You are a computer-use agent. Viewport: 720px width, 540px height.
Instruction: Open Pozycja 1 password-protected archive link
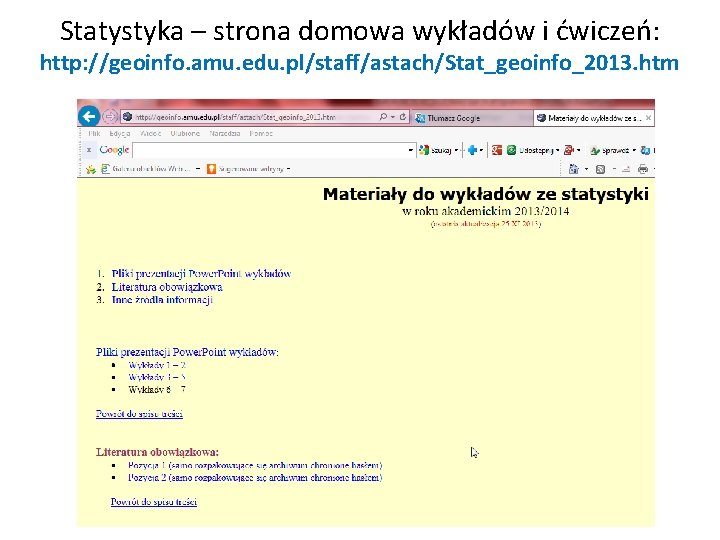point(255,465)
